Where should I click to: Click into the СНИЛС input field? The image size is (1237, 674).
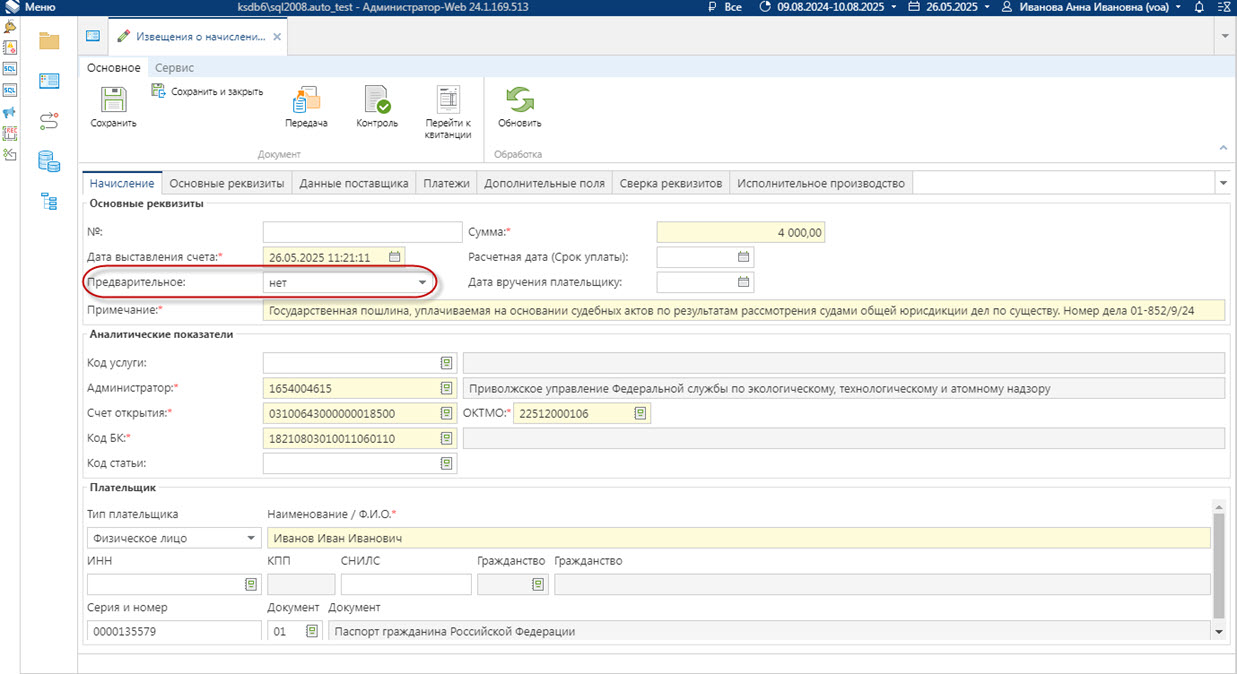pyautogui.click(x=405, y=585)
